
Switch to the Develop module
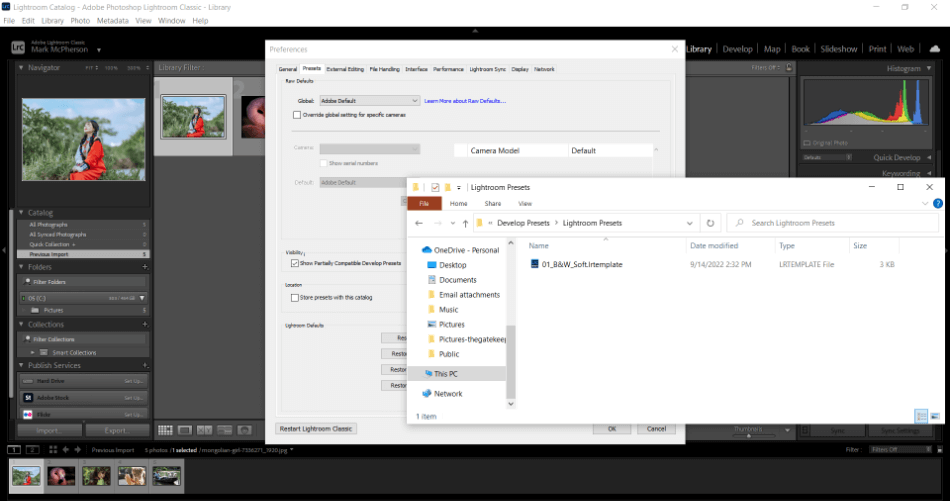point(737,48)
